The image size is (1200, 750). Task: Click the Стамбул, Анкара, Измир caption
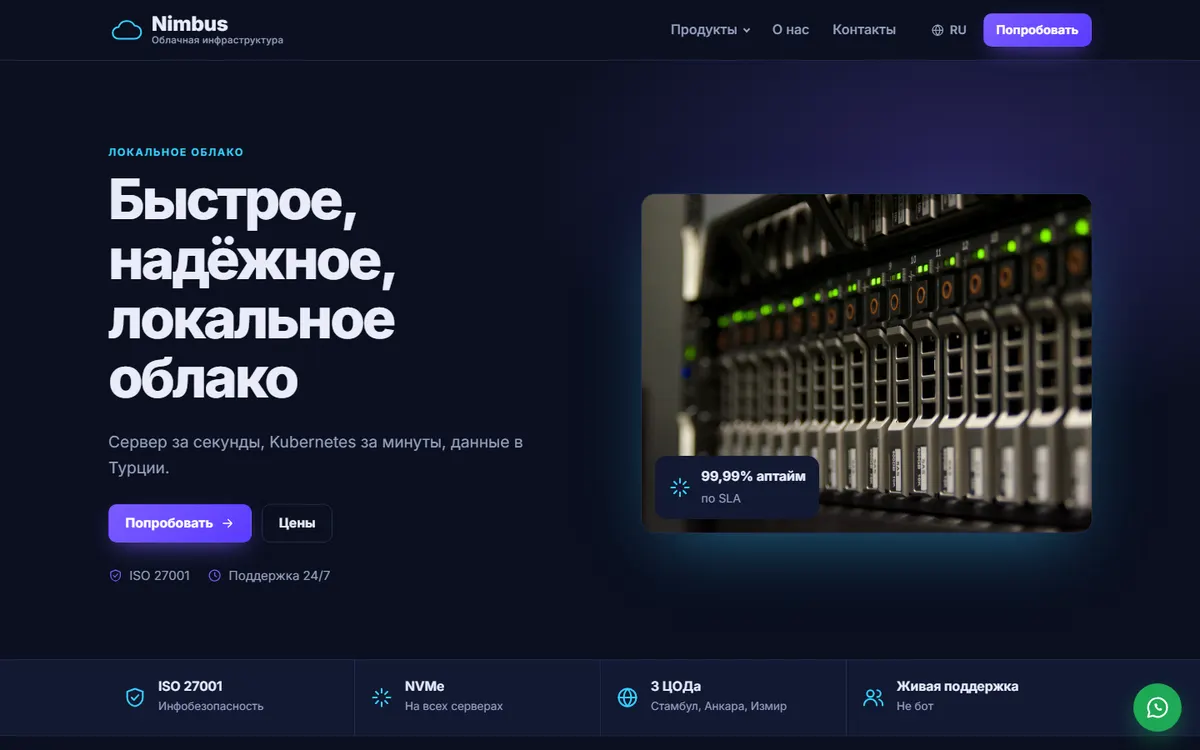pos(719,706)
